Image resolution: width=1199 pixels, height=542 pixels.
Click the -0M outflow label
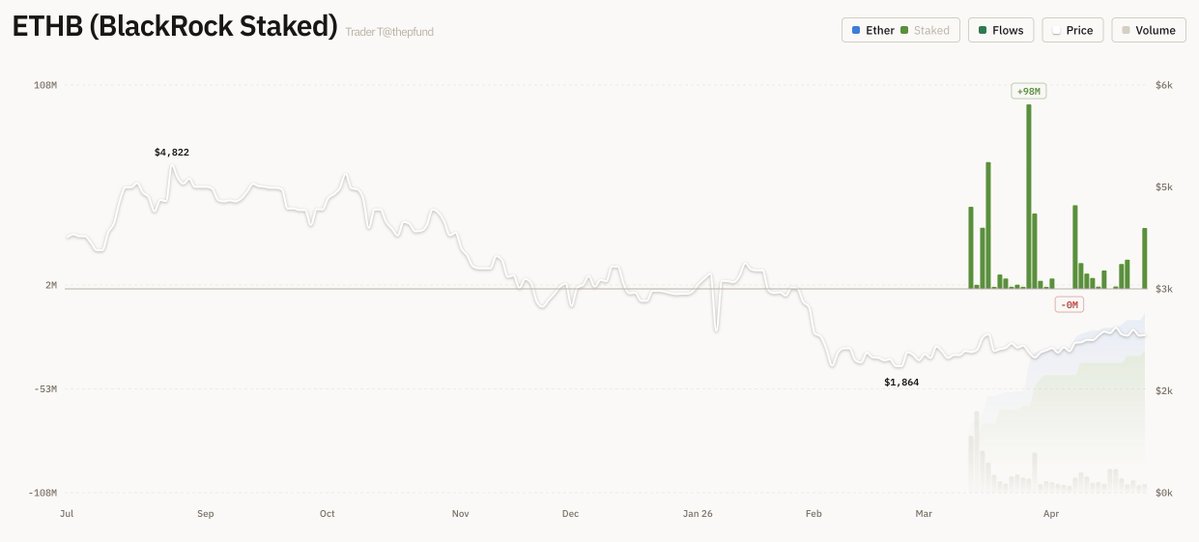(x=1069, y=304)
